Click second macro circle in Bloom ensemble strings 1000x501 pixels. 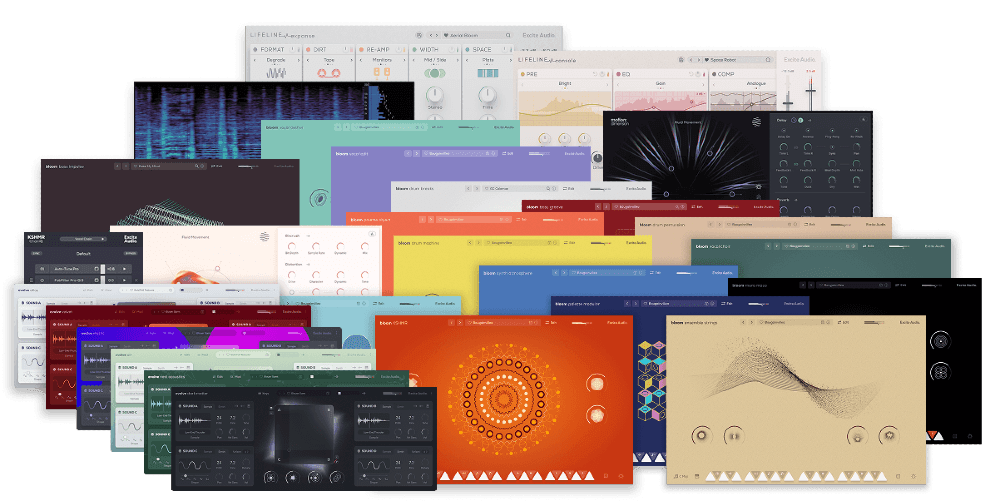(x=735, y=437)
